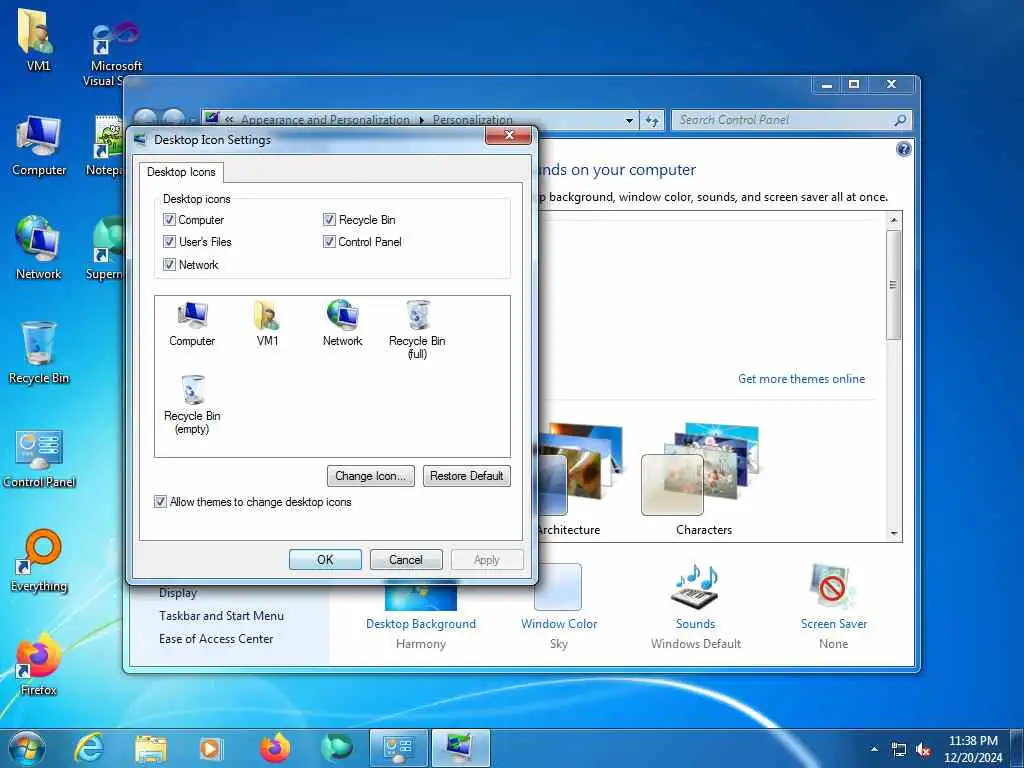Open the Screen Saver icon in Personalization
Screen dimensions: 1024x768
(833, 586)
